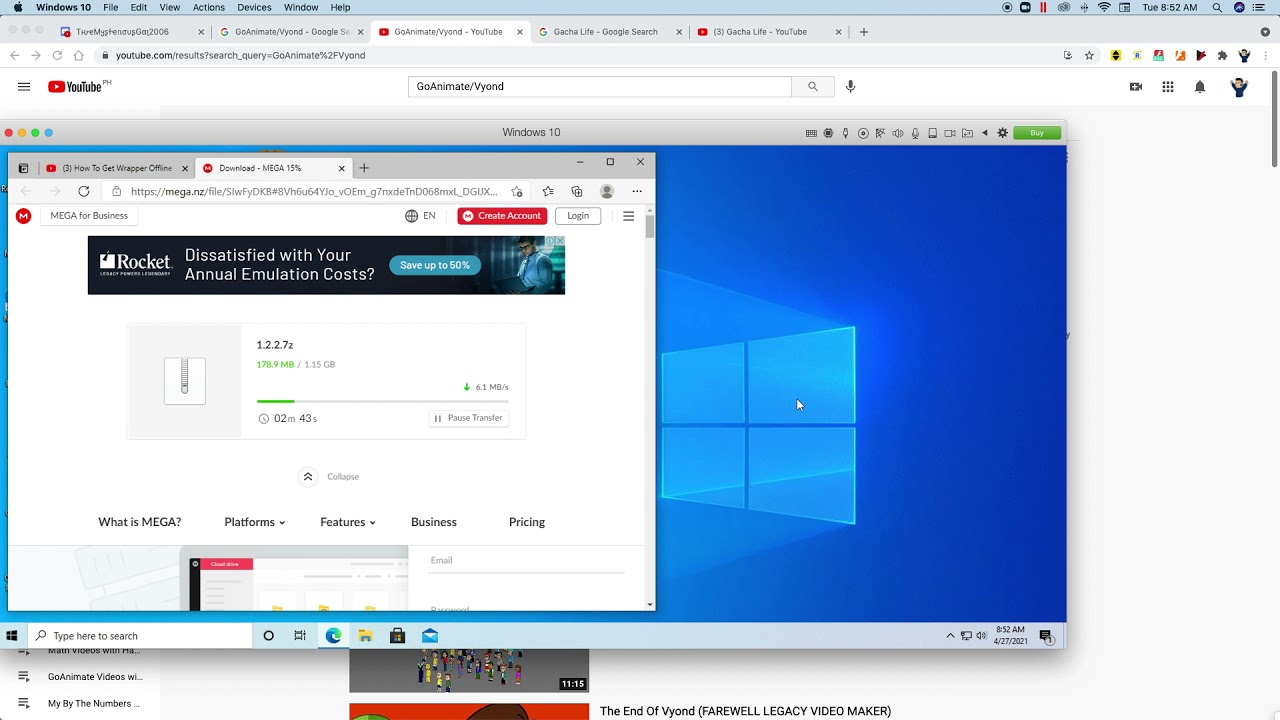Open the Features dropdown on MEGA page

click(x=347, y=522)
